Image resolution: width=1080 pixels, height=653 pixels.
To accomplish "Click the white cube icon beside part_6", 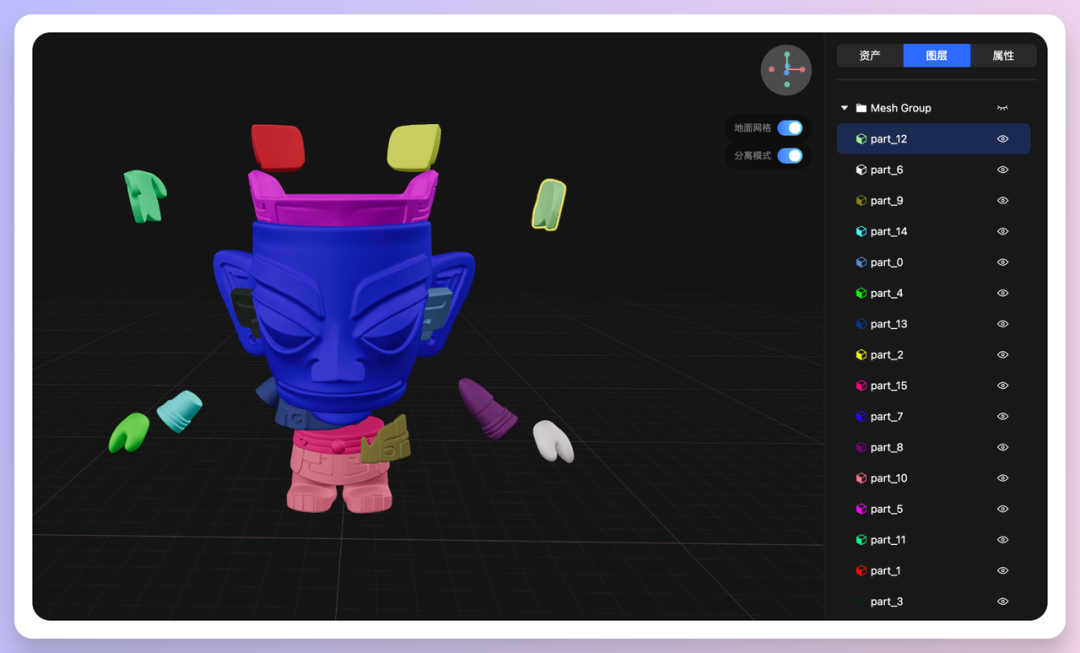I will (x=861, y=170).
